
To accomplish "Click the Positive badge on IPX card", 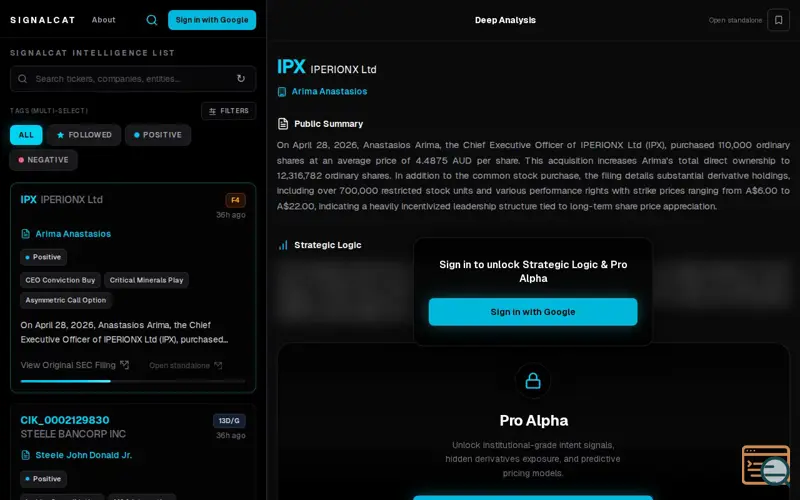I will [43, 257].
